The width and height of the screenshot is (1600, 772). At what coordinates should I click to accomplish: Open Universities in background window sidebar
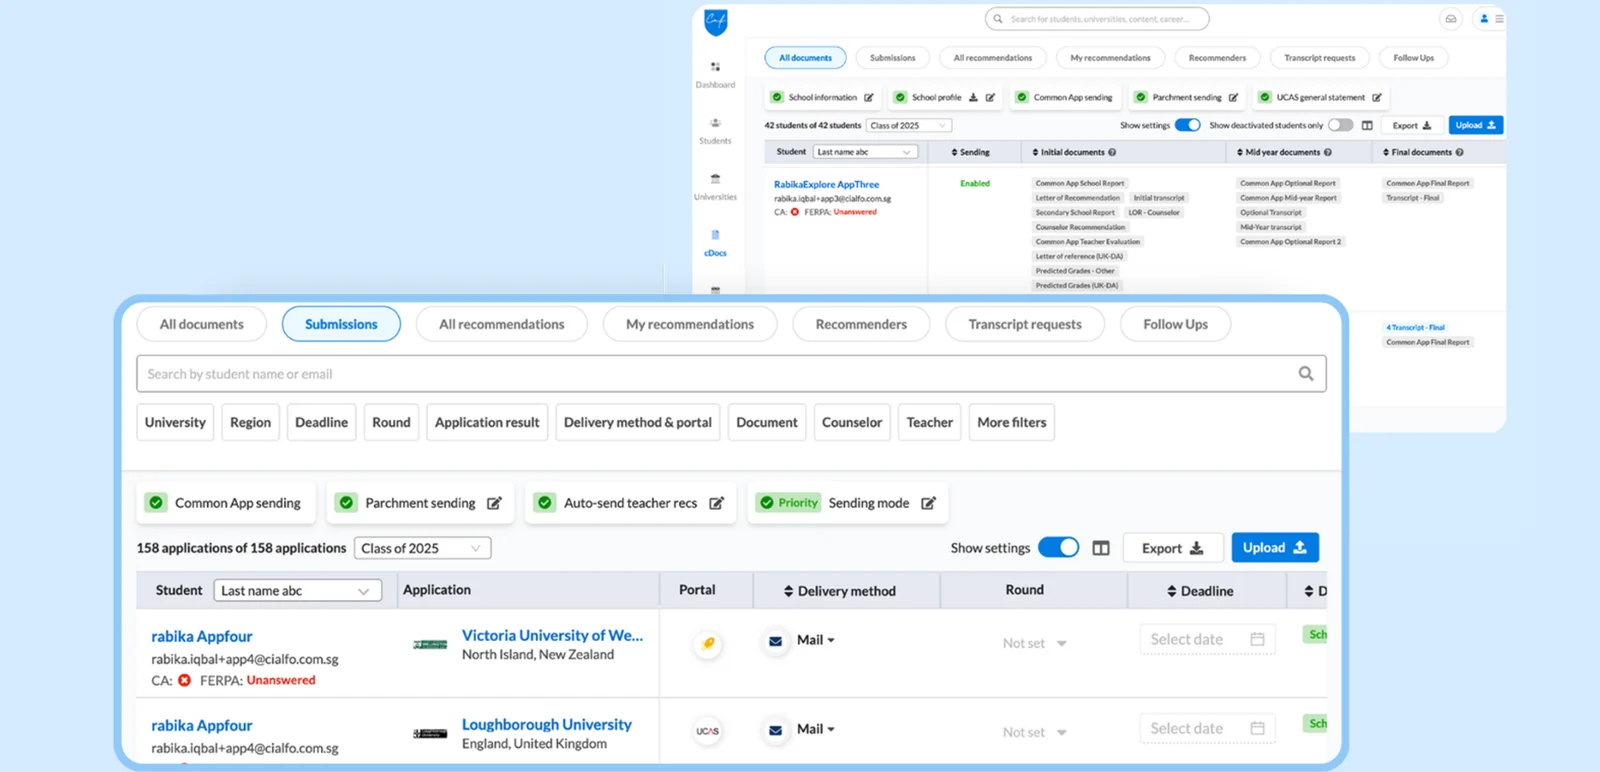[715, 187]
